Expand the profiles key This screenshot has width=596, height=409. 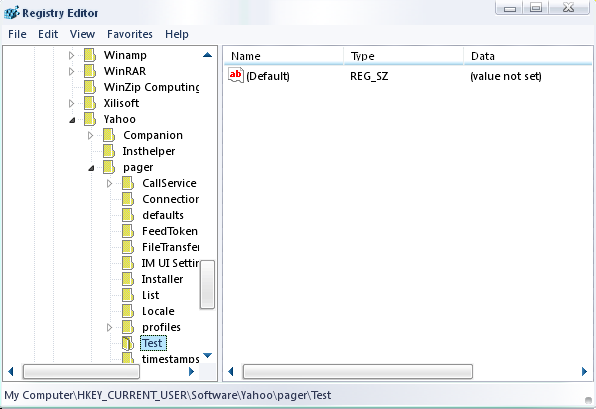[109, 327]
